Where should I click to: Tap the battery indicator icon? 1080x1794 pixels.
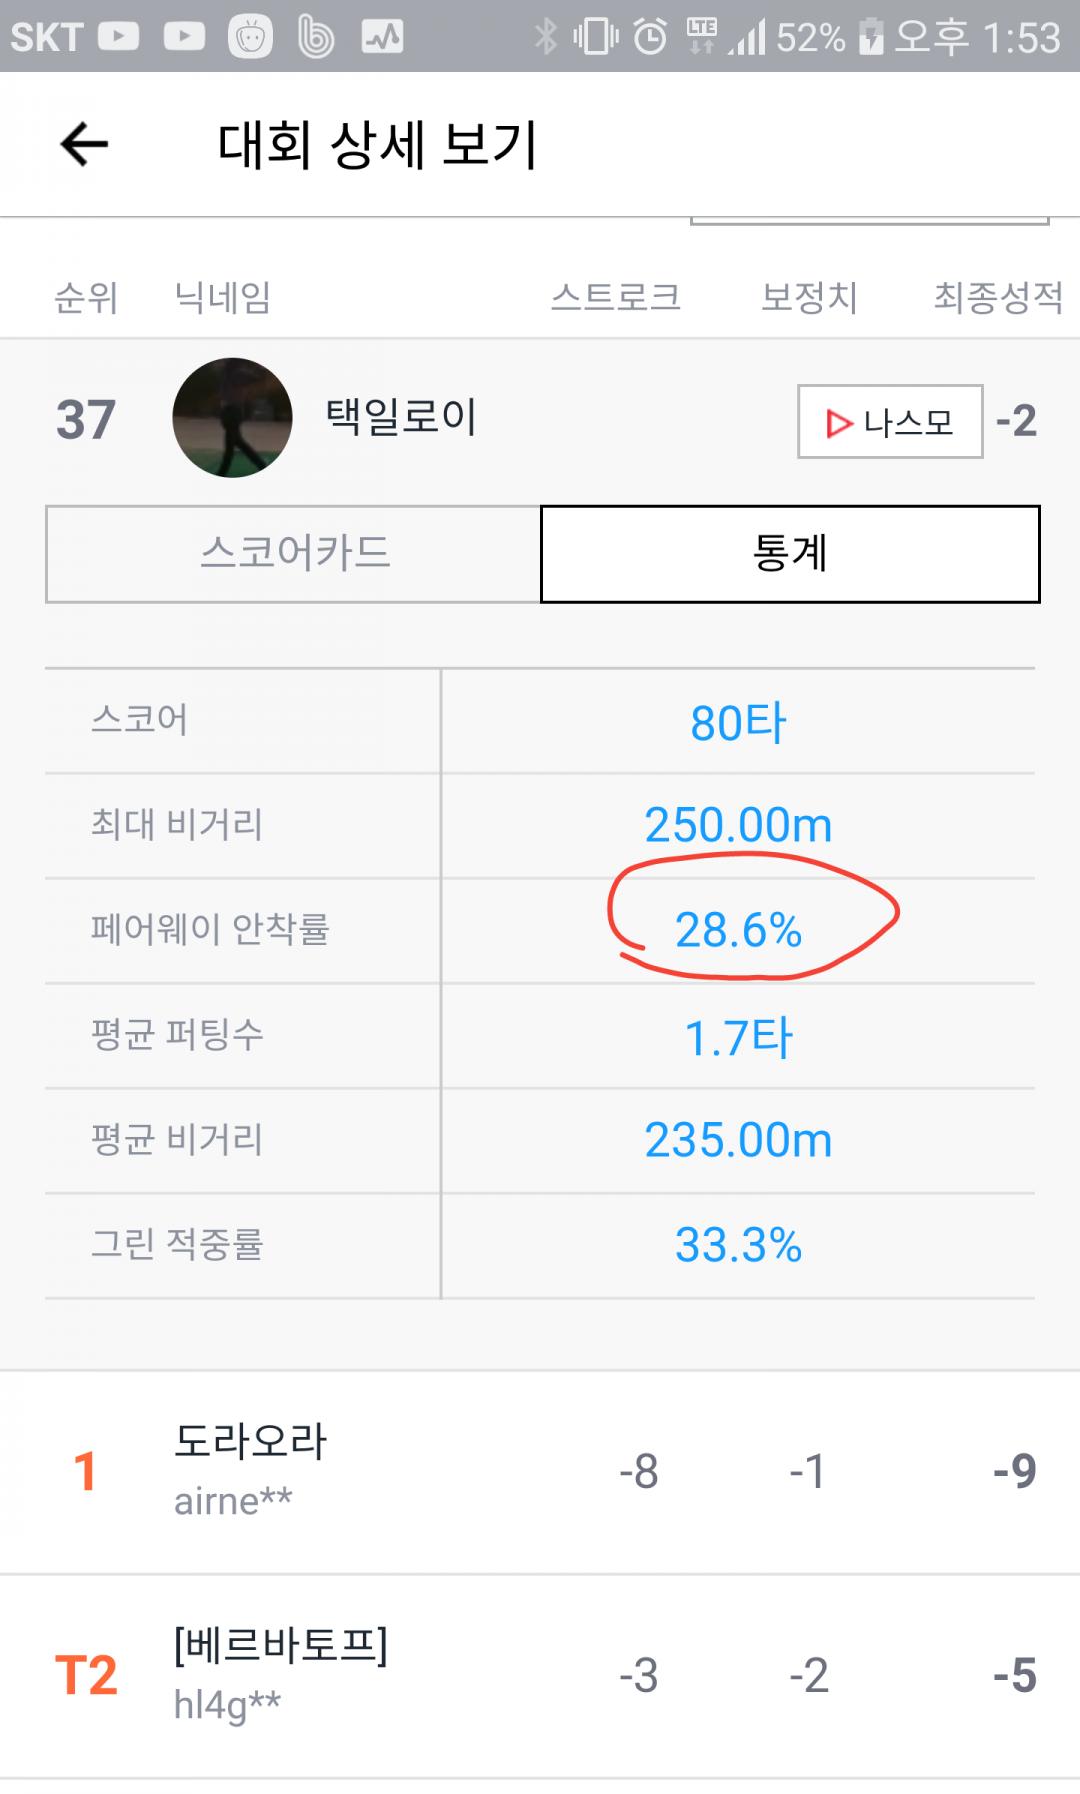pyautogui.click(x=871, y=38)
